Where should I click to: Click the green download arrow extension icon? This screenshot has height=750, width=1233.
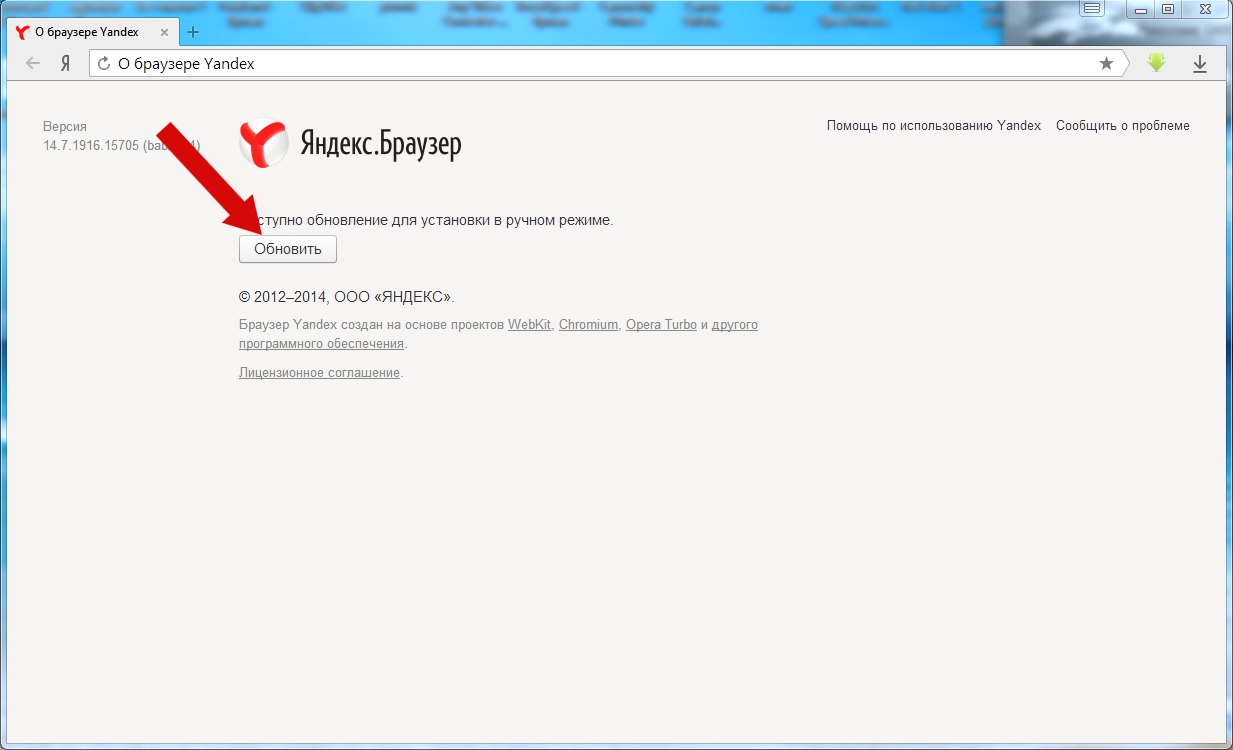pos(1157,63)
